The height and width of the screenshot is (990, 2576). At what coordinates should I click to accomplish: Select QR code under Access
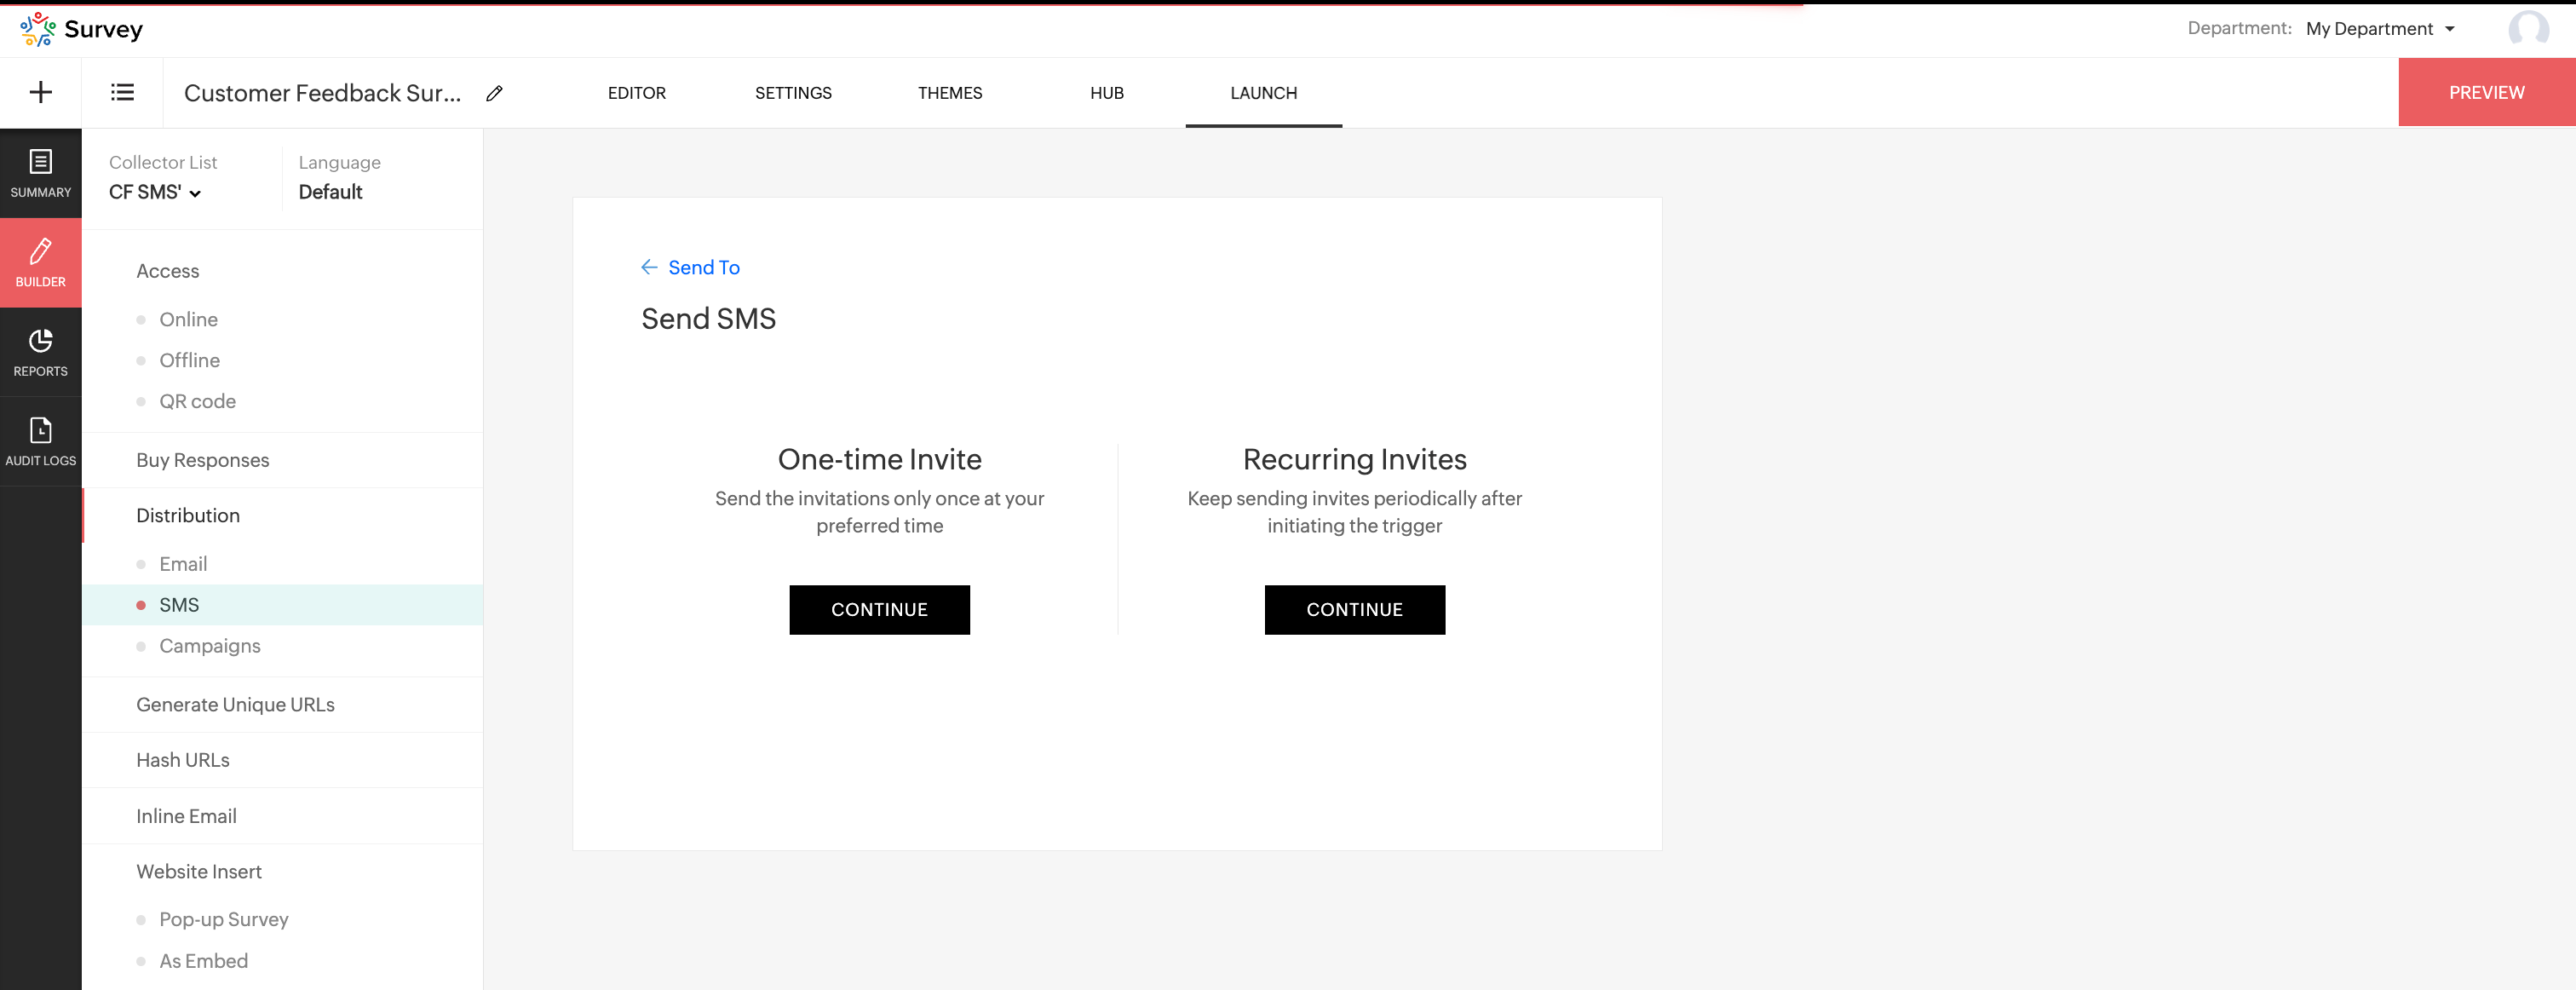(x=197, y=401)
